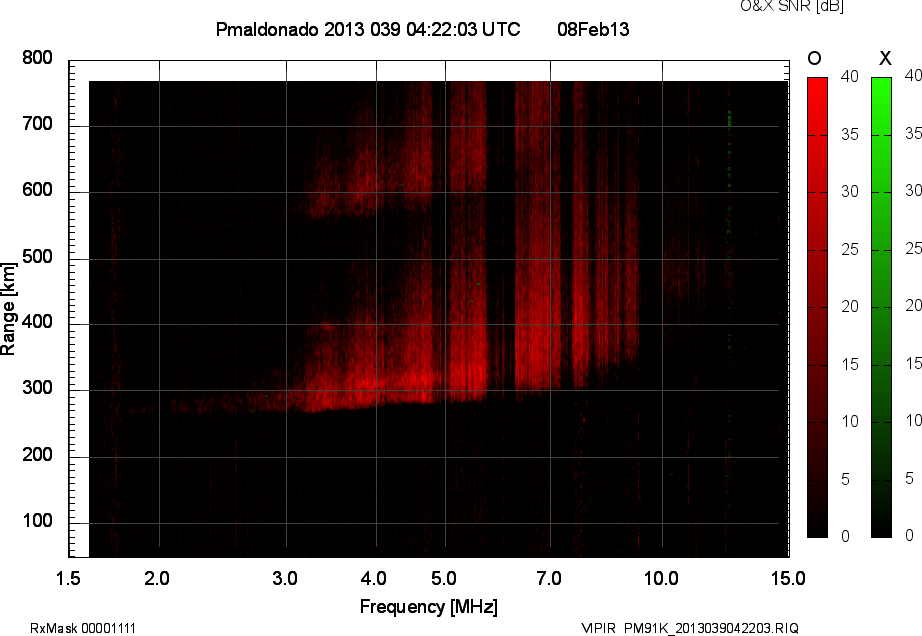Click the red O colorbar

pos(817,307)
